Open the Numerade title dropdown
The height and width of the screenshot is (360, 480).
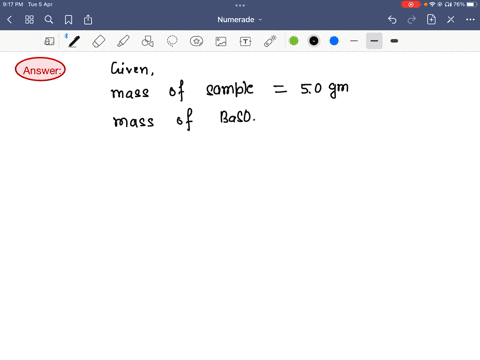pos(240,20)
